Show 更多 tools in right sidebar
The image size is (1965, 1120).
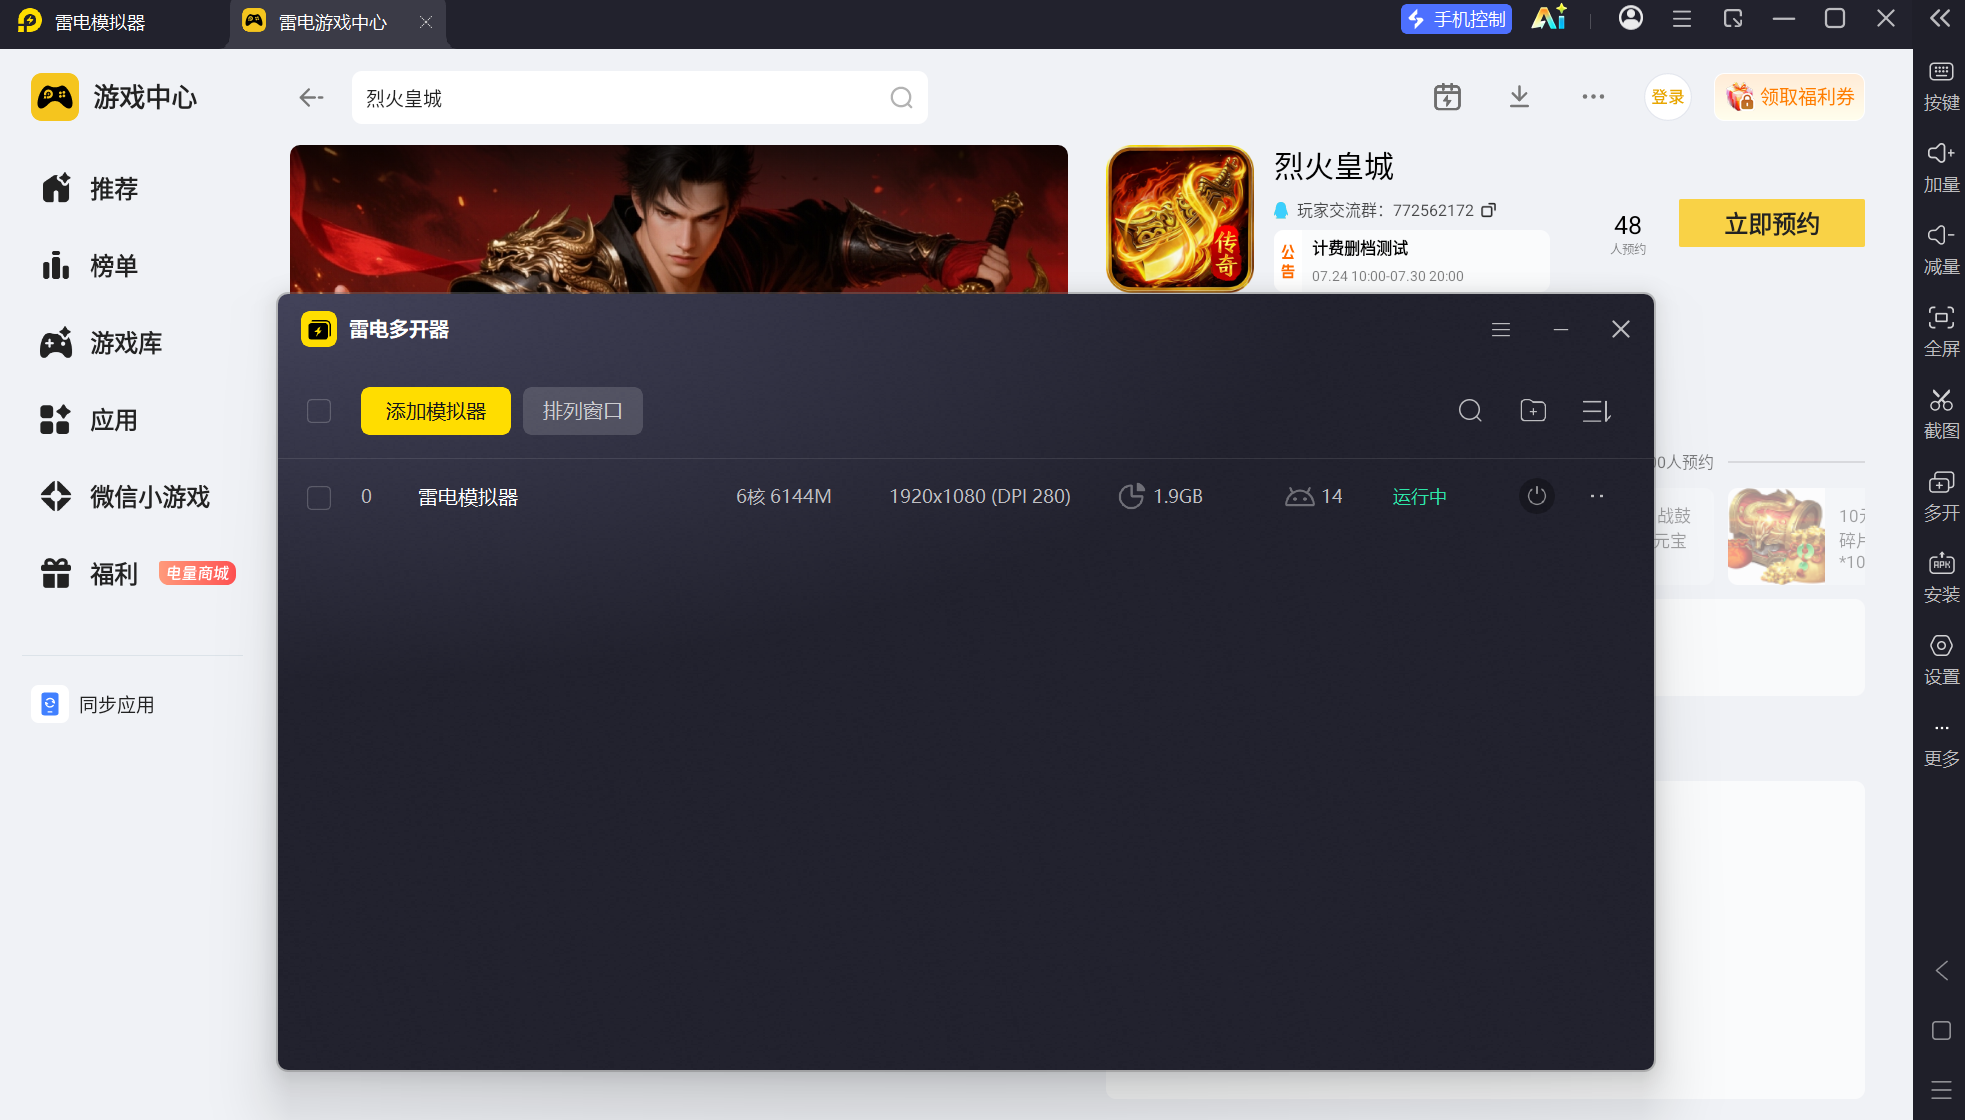click(x=1941, y=743)
